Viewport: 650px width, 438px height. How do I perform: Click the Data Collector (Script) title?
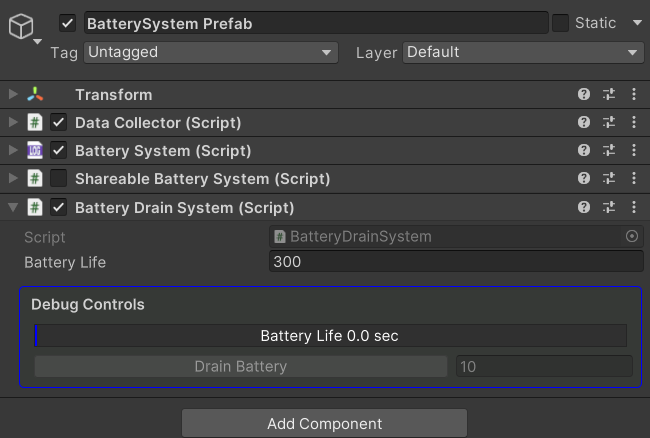coord(158,123)
